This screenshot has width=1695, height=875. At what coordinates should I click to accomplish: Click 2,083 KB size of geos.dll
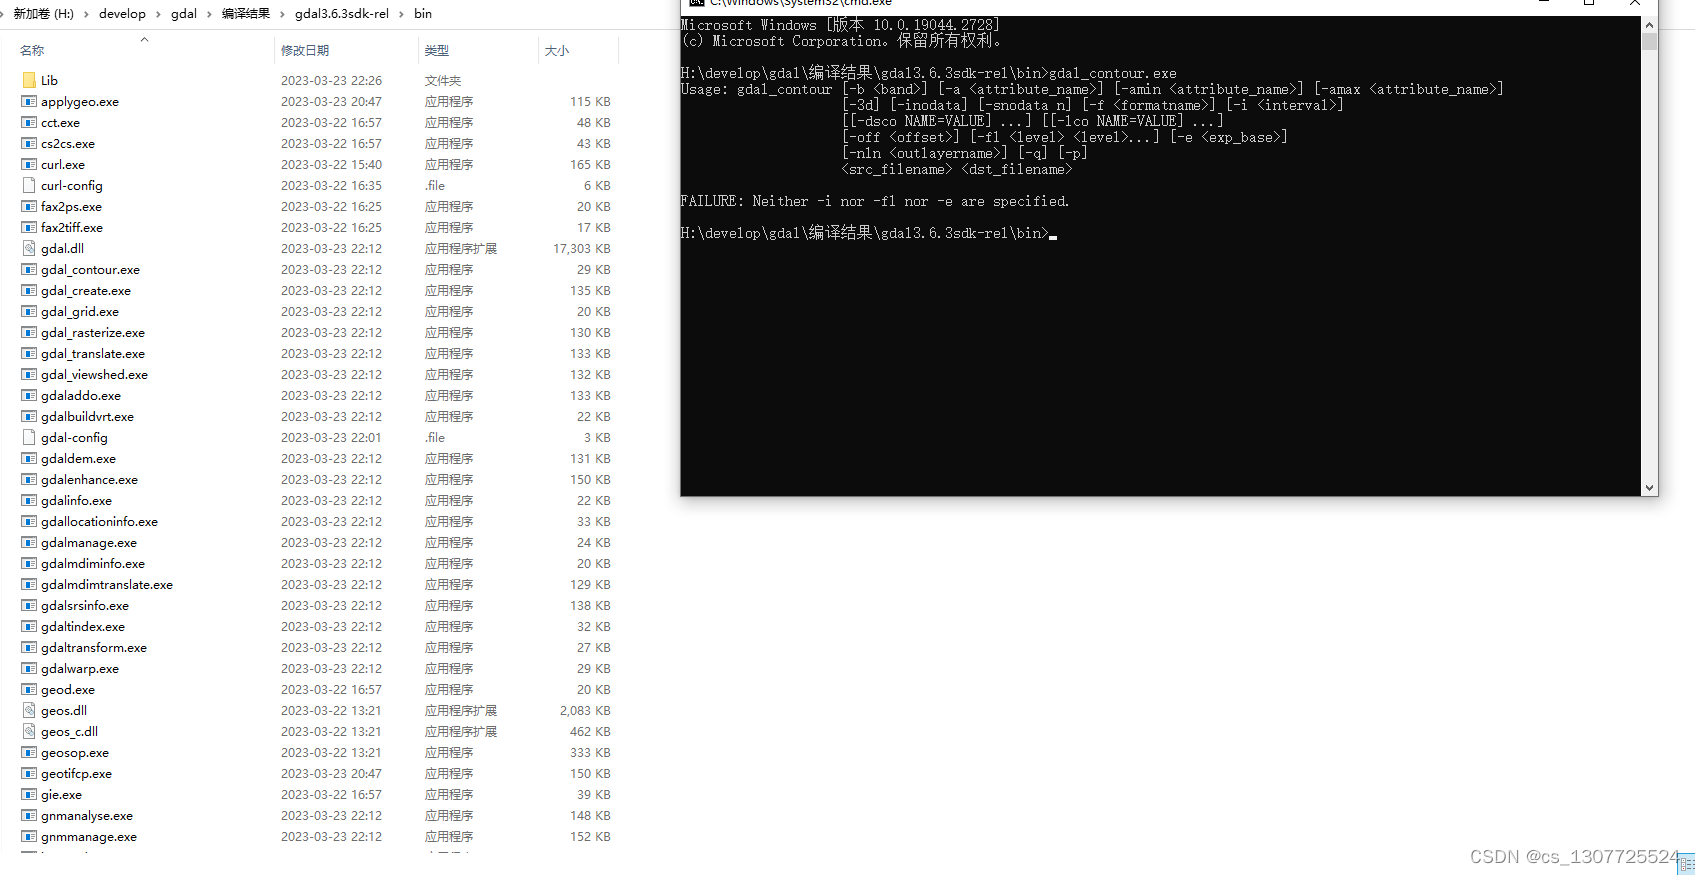click(x=585, y=711)
